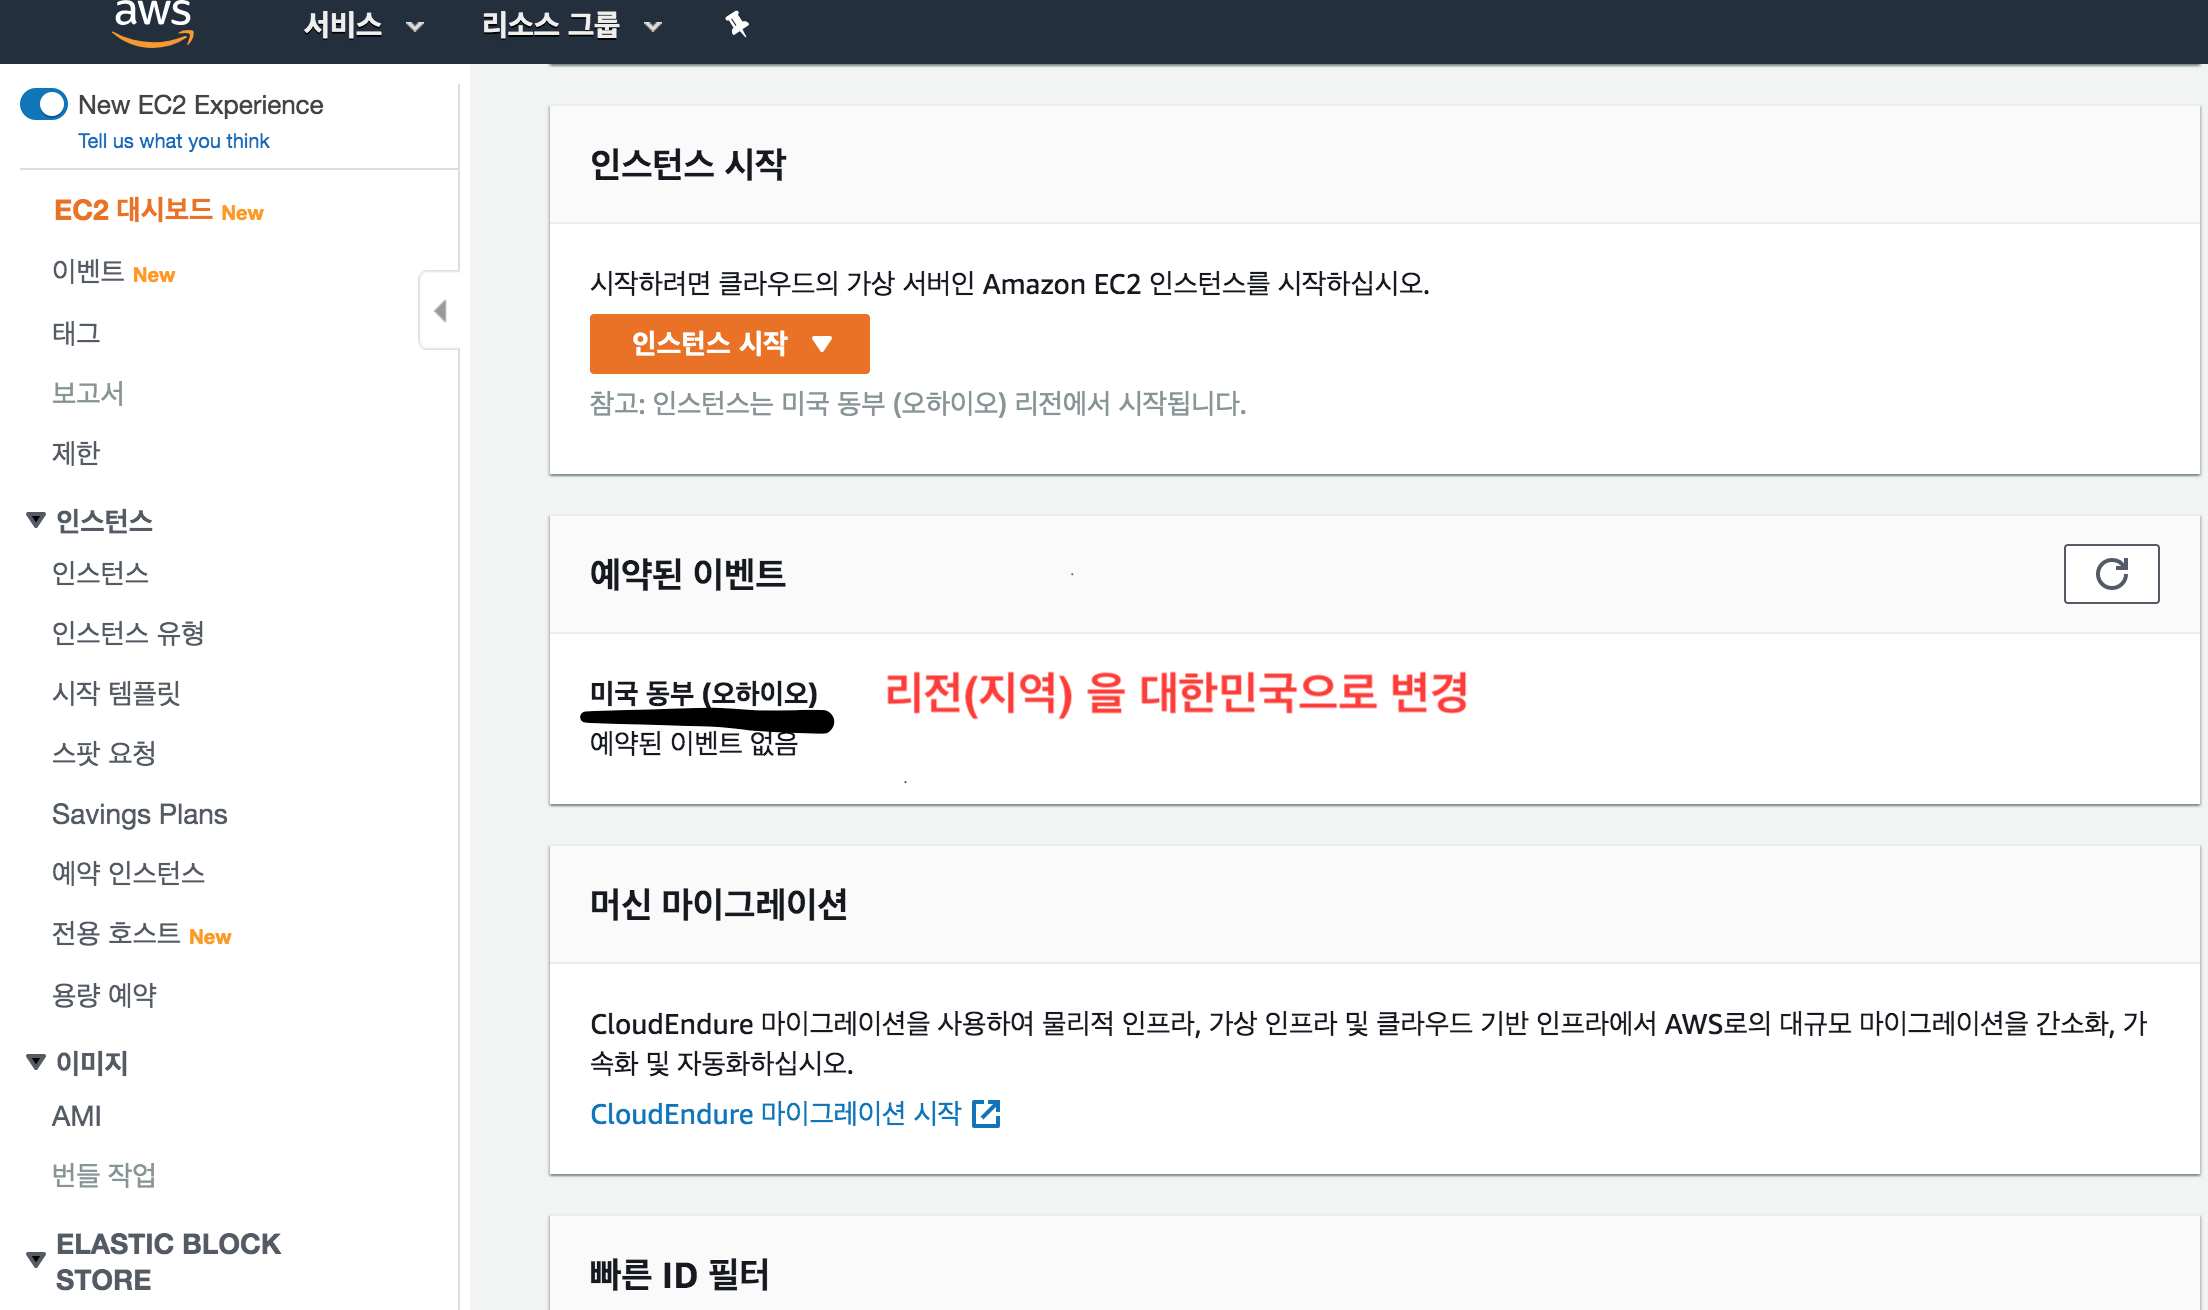Collapse sidebar with the left arrow handle
This screenshot has height=1310, width=2208.
440,311
